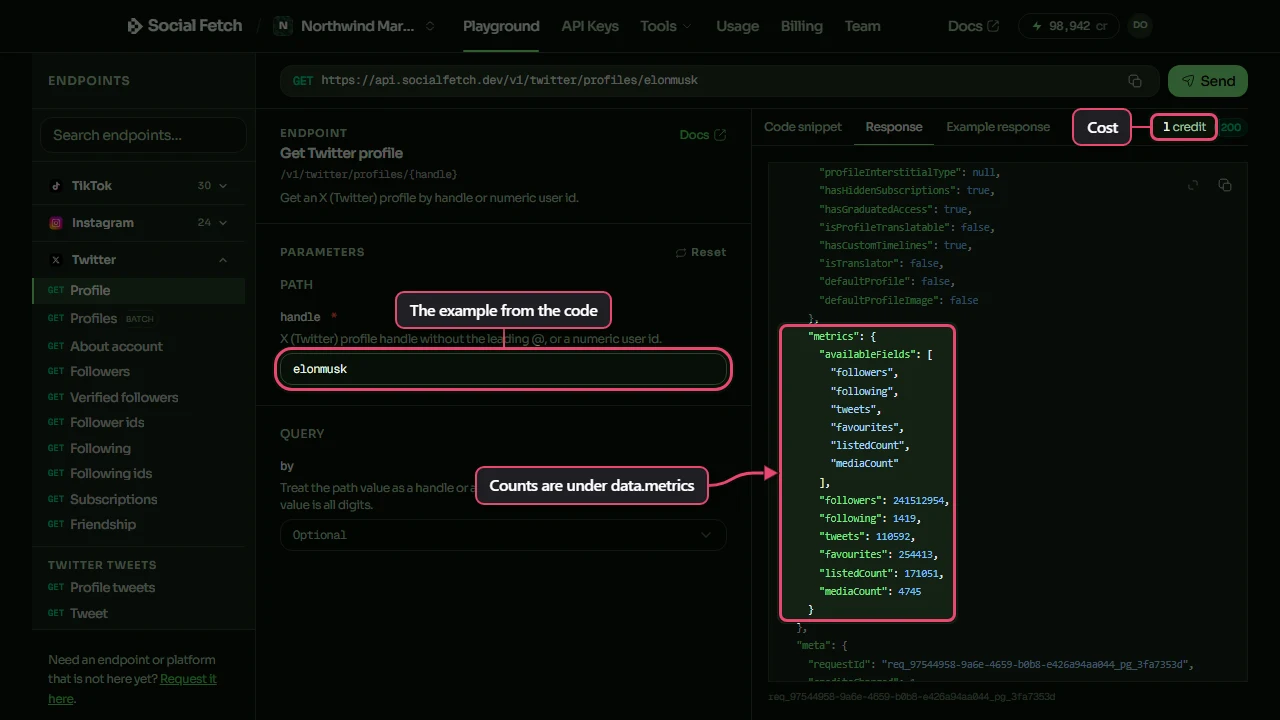The image size is (1280, 720).
Task: Click the Social Fetch logo icon
Action: click(x=135, y=26)
